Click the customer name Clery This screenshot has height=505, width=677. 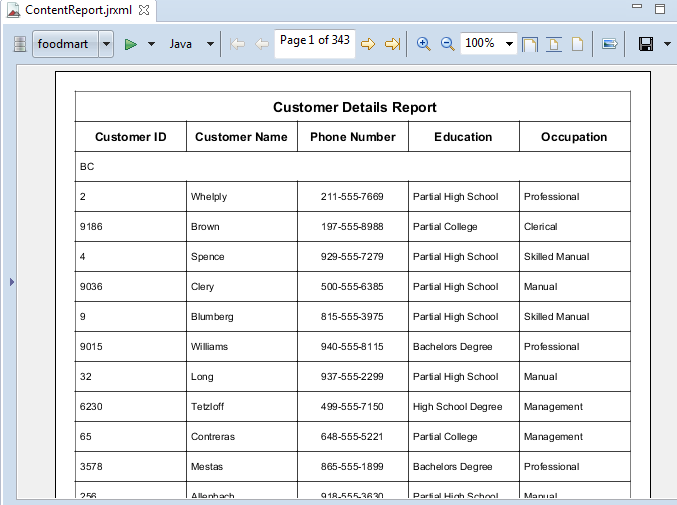pos(202,287)
